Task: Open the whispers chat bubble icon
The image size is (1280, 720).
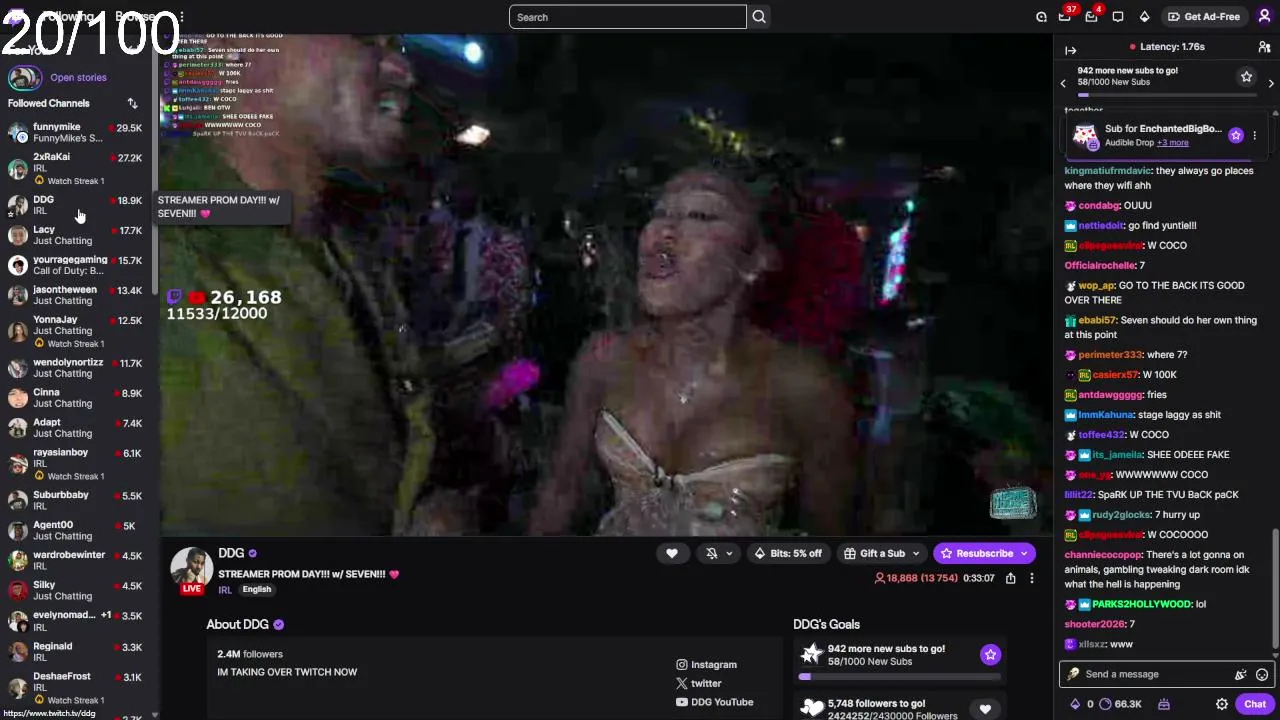Action: [1118, 17]
